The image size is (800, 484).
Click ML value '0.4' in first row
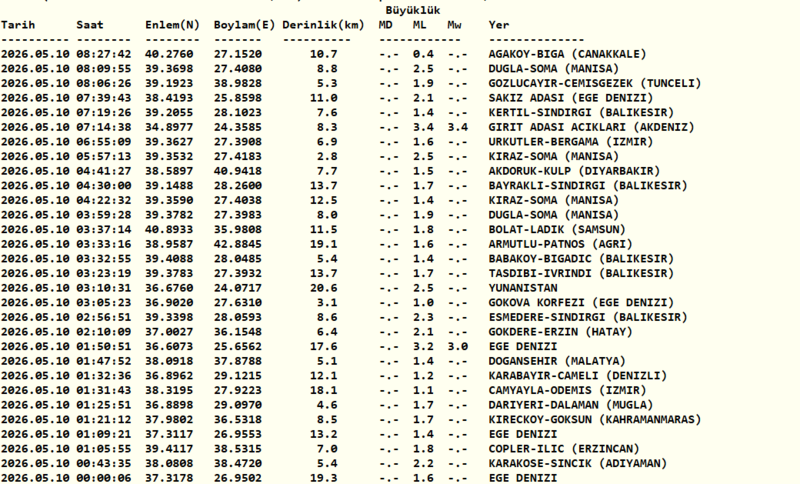click(423, 54)
